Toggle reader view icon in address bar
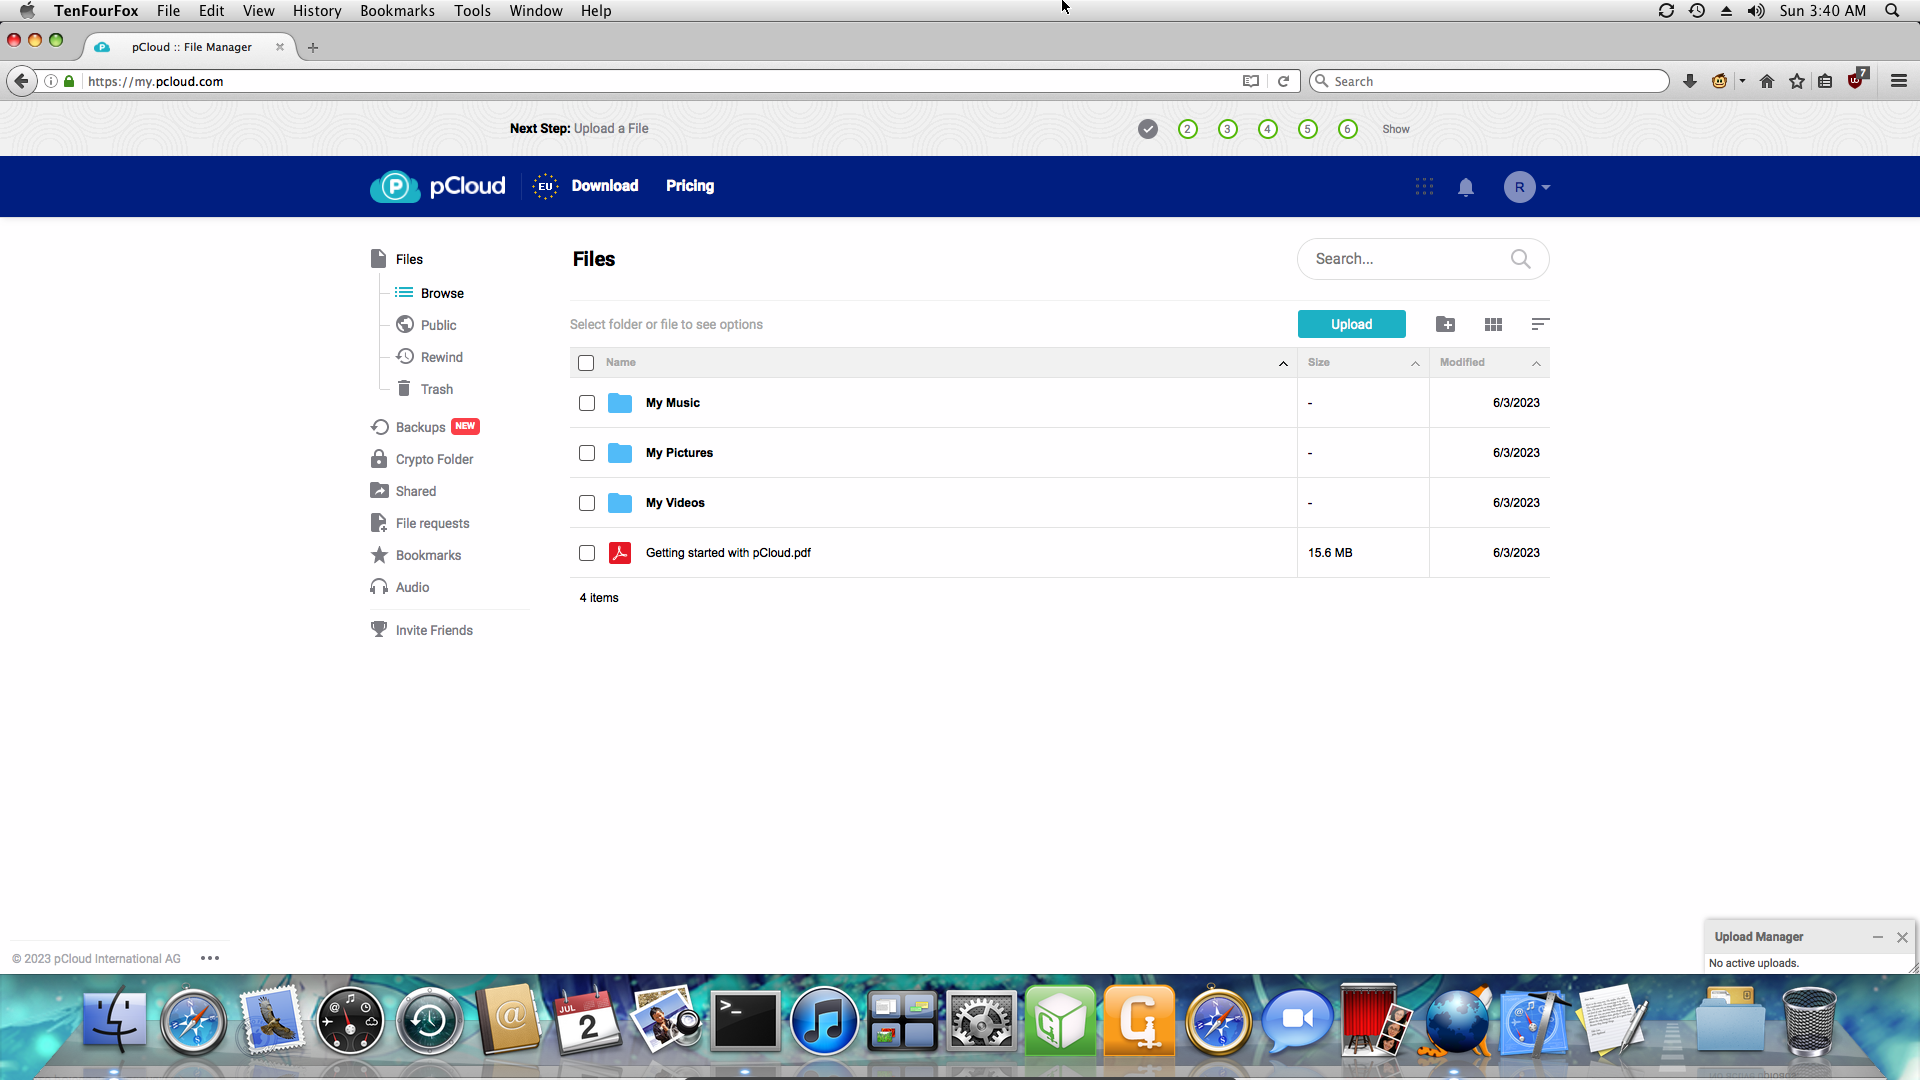The width and height of the screenshot is (1920, 1080). click(x=1251, y=81)
